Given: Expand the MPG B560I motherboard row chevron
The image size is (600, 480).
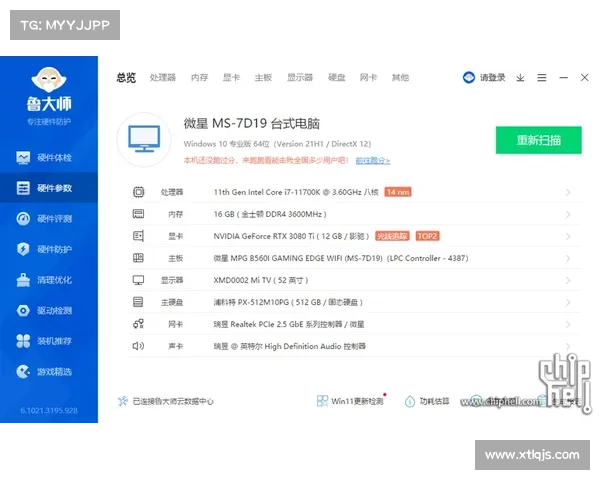Looking at the screenshot, I should tap(568, 259).
